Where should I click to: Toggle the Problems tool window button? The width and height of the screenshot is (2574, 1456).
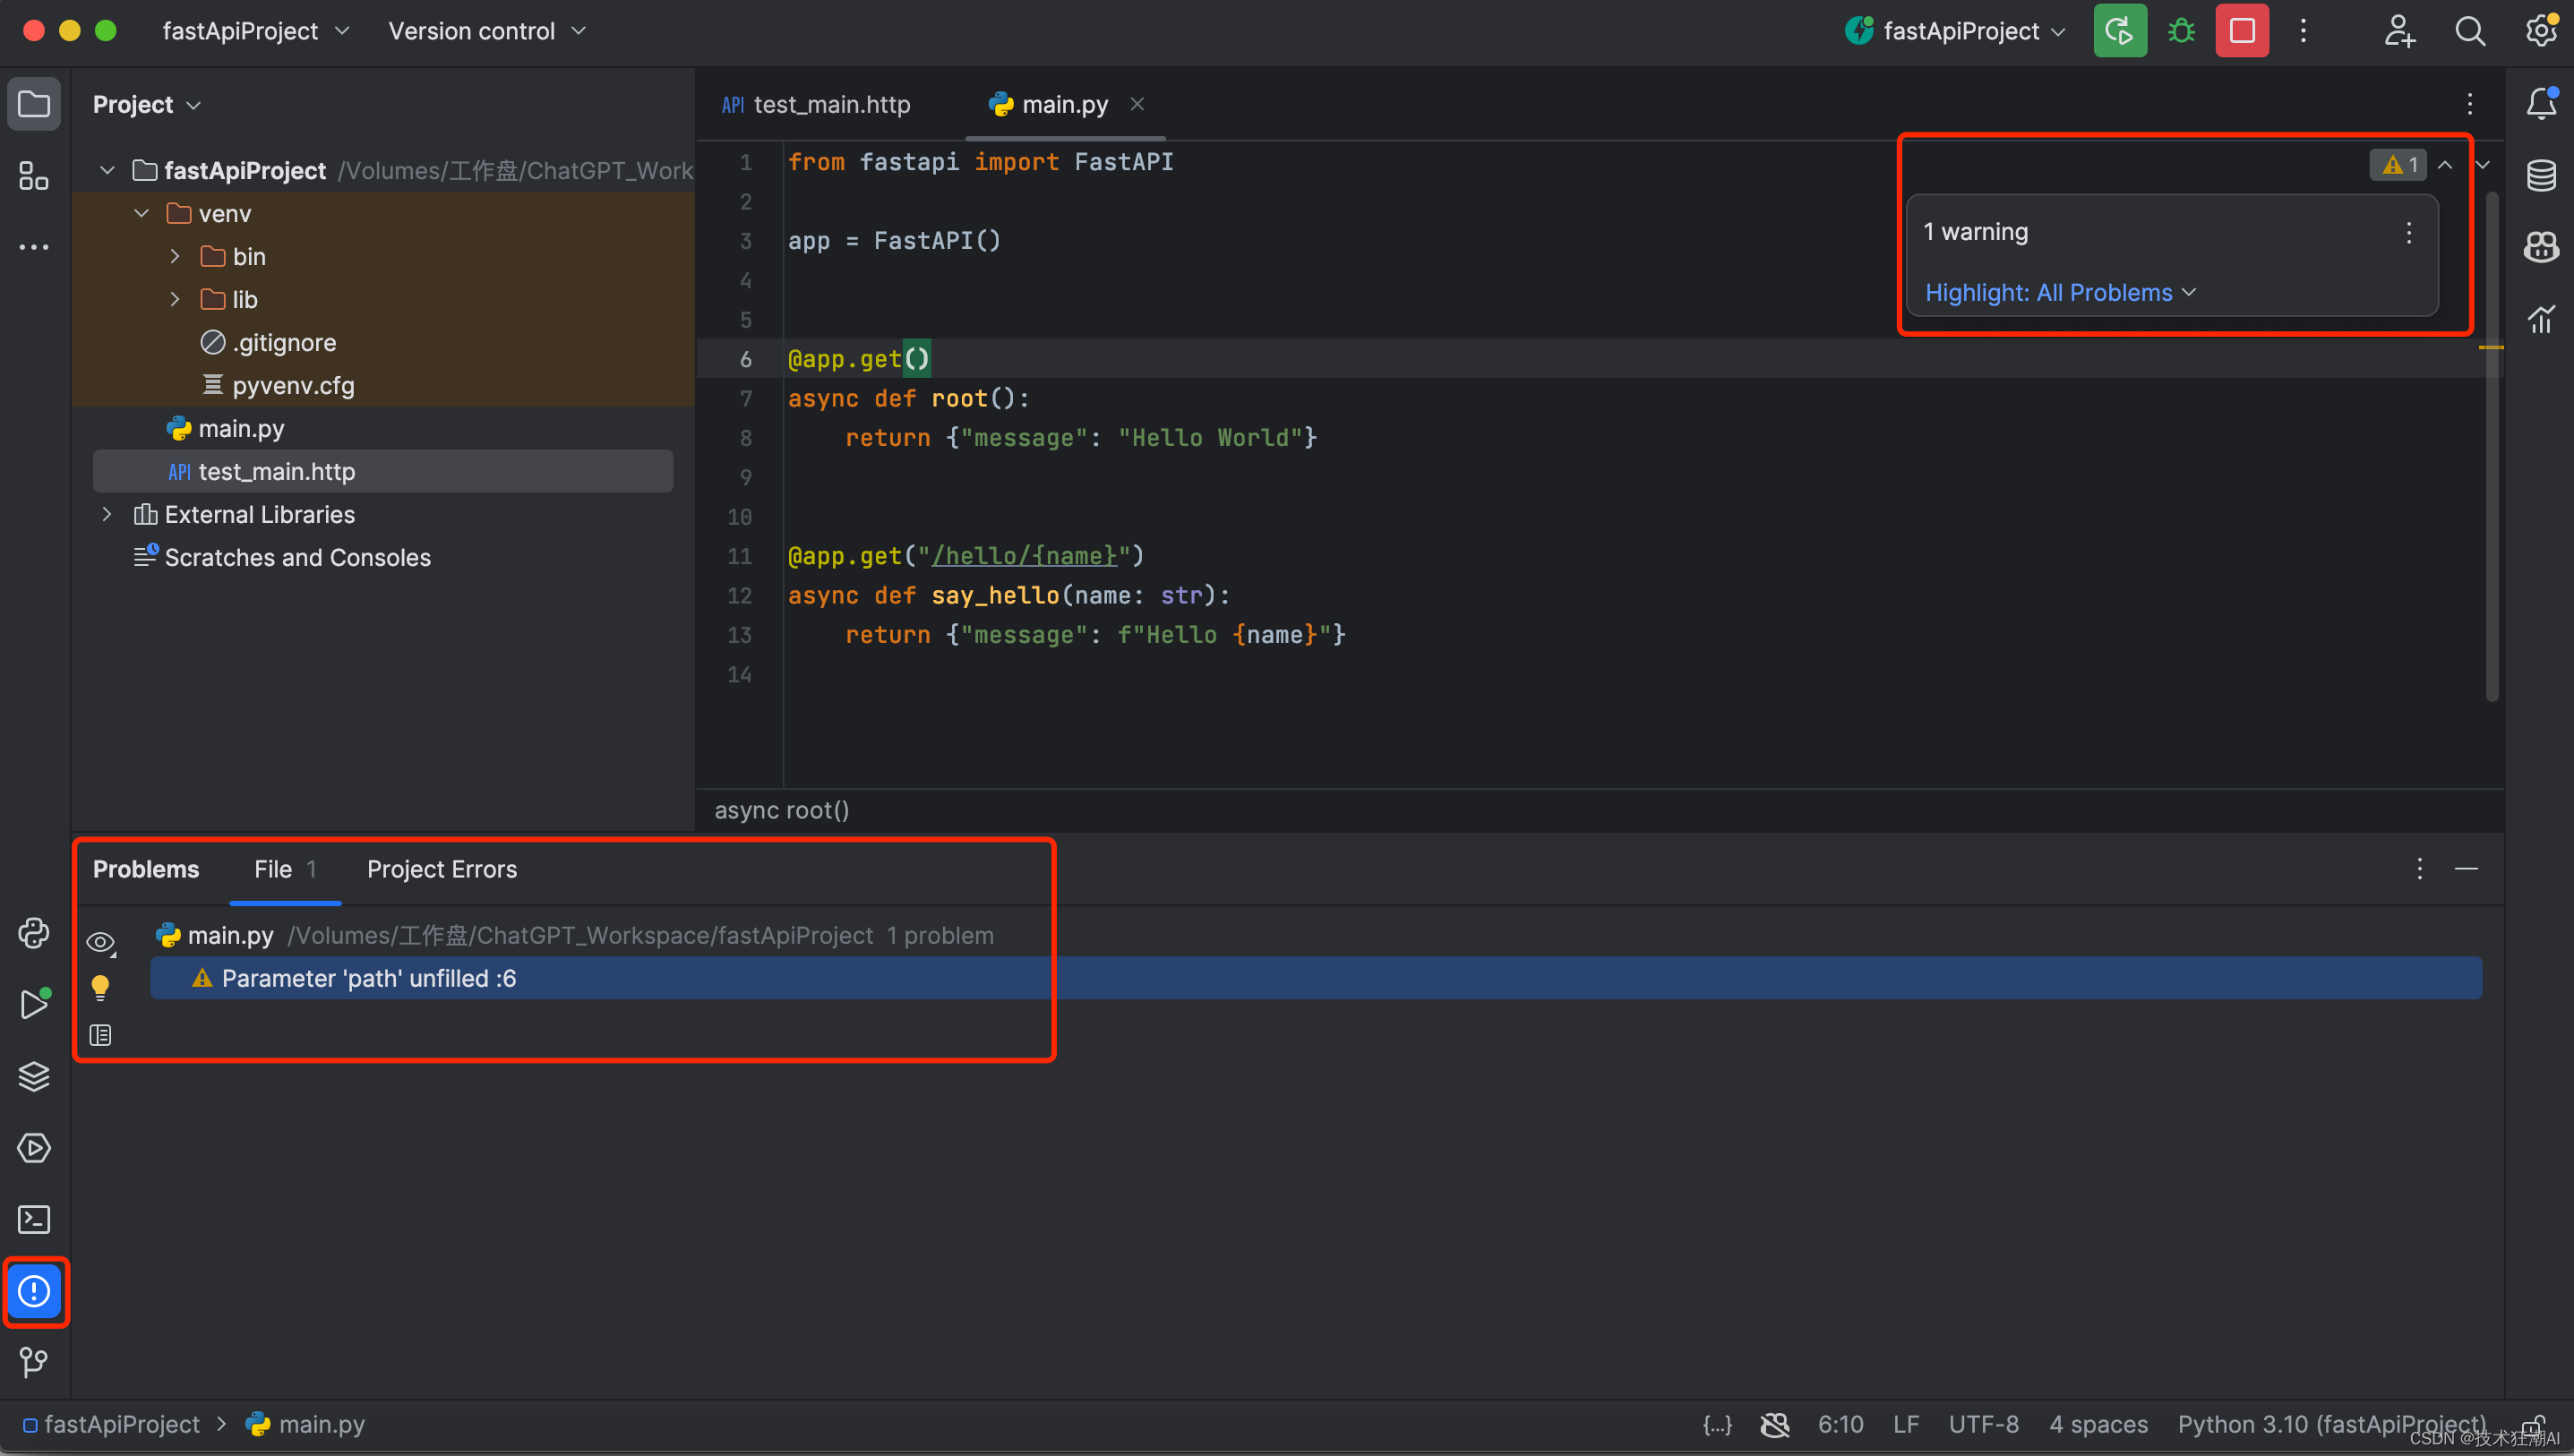click(x=34, y=1291)
